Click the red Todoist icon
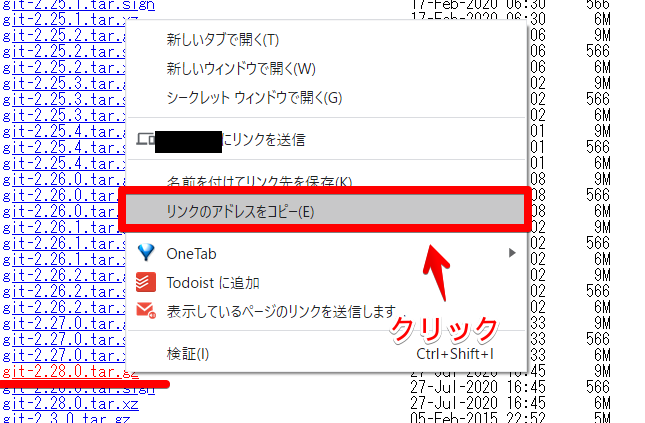This screenshot has width=645, height=423. [x=146, y=282]
